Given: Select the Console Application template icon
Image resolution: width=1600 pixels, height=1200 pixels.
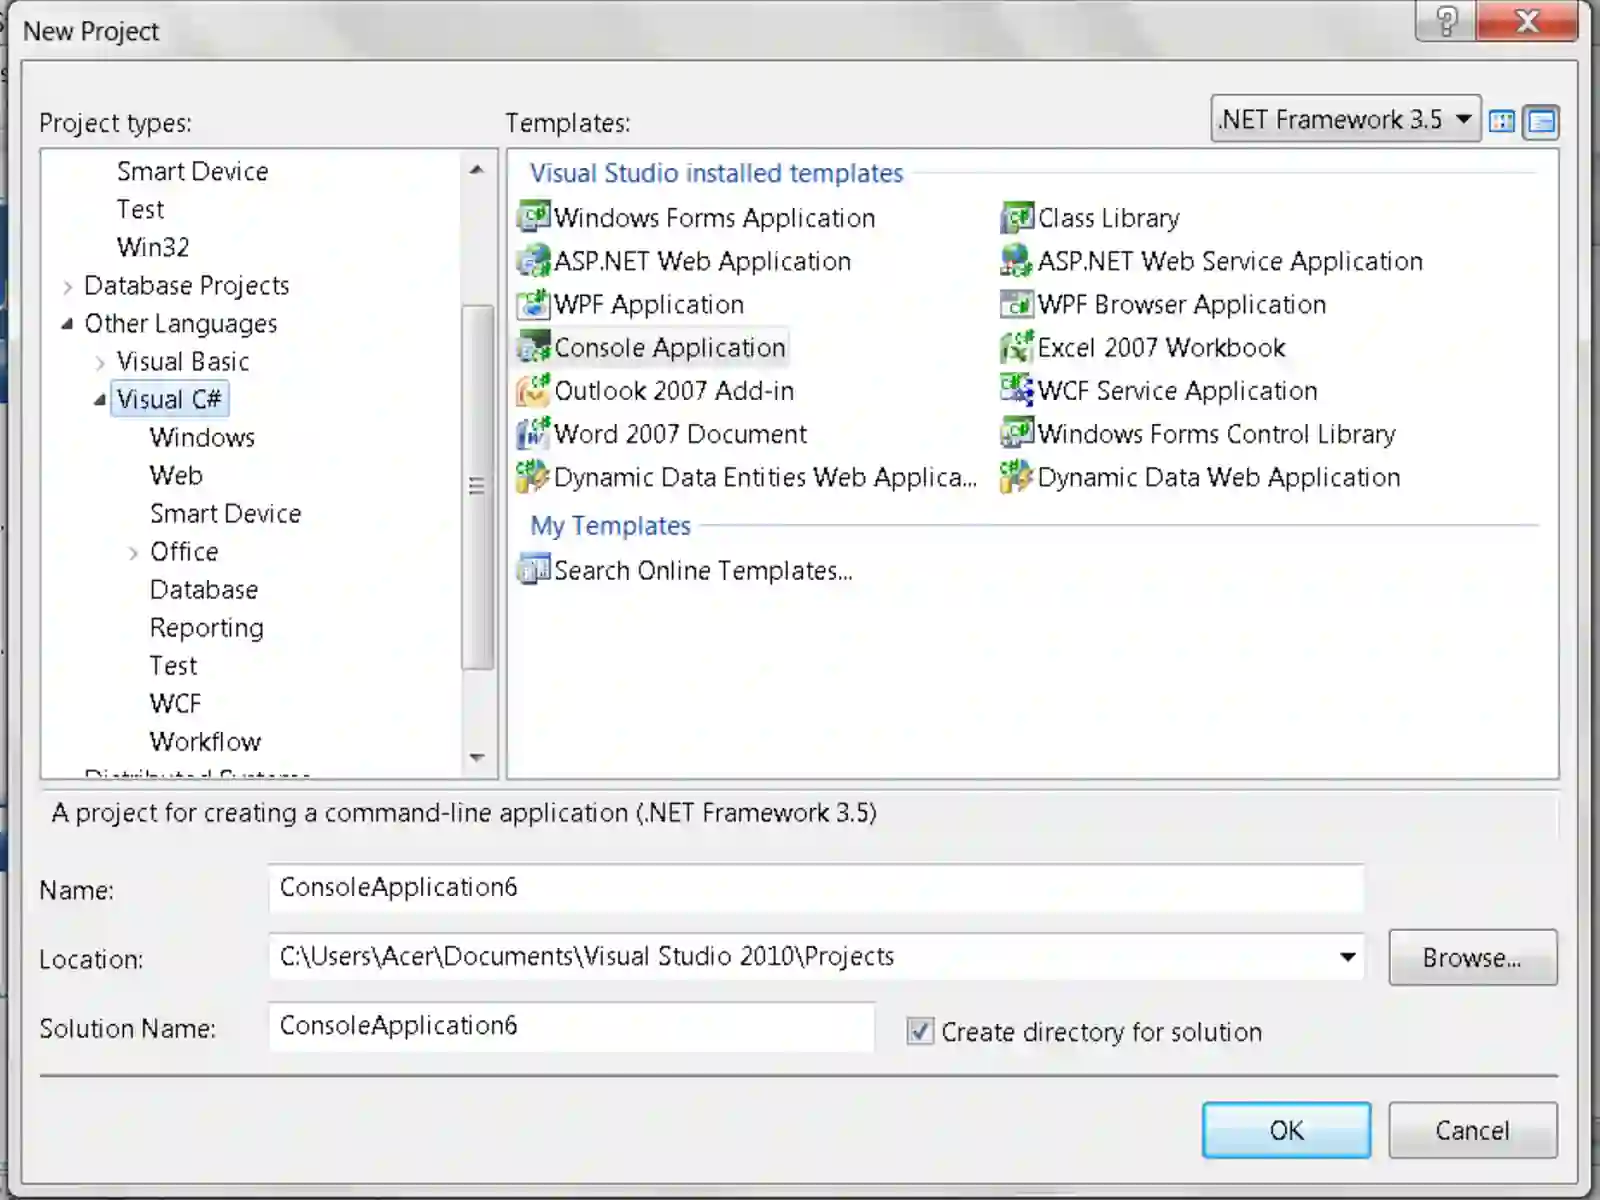Looking at the screenshot, I should pos(534,347).
